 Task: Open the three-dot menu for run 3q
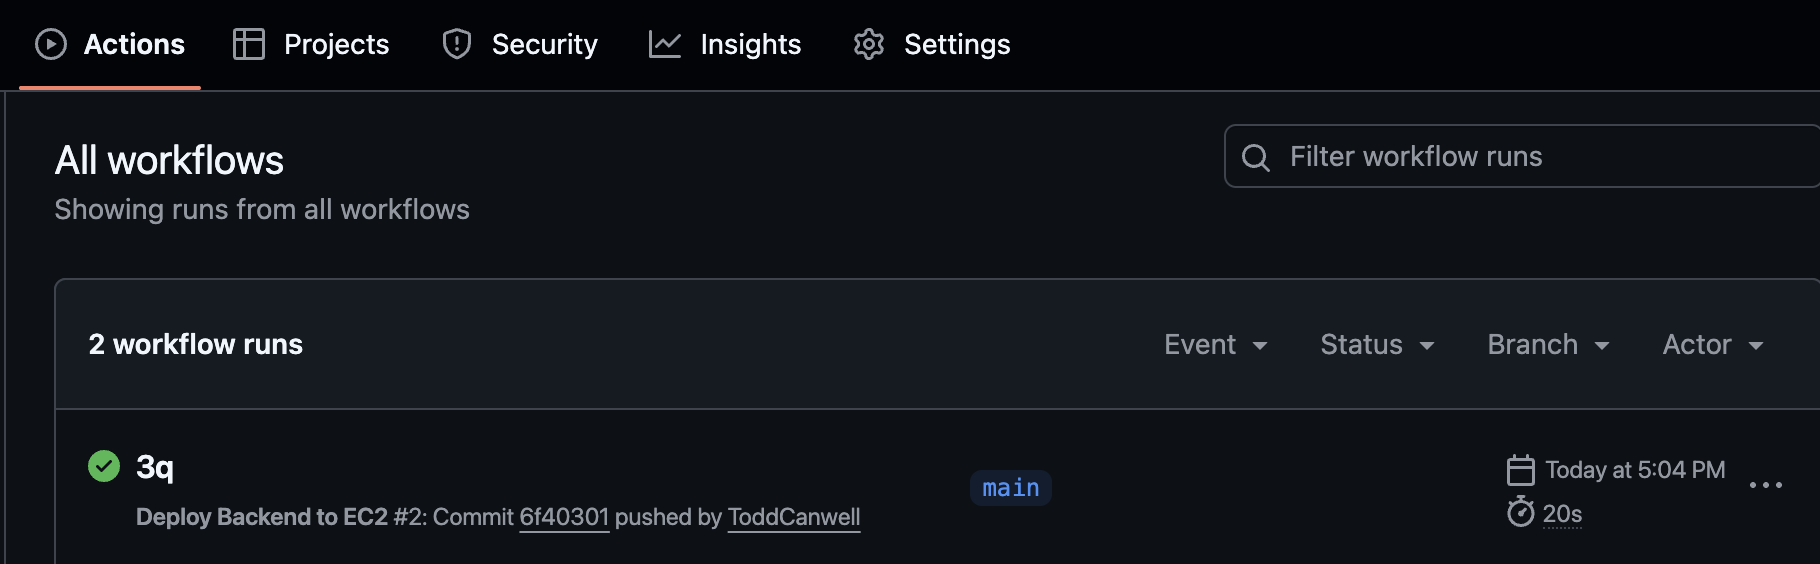click(x=1766, y=485)
